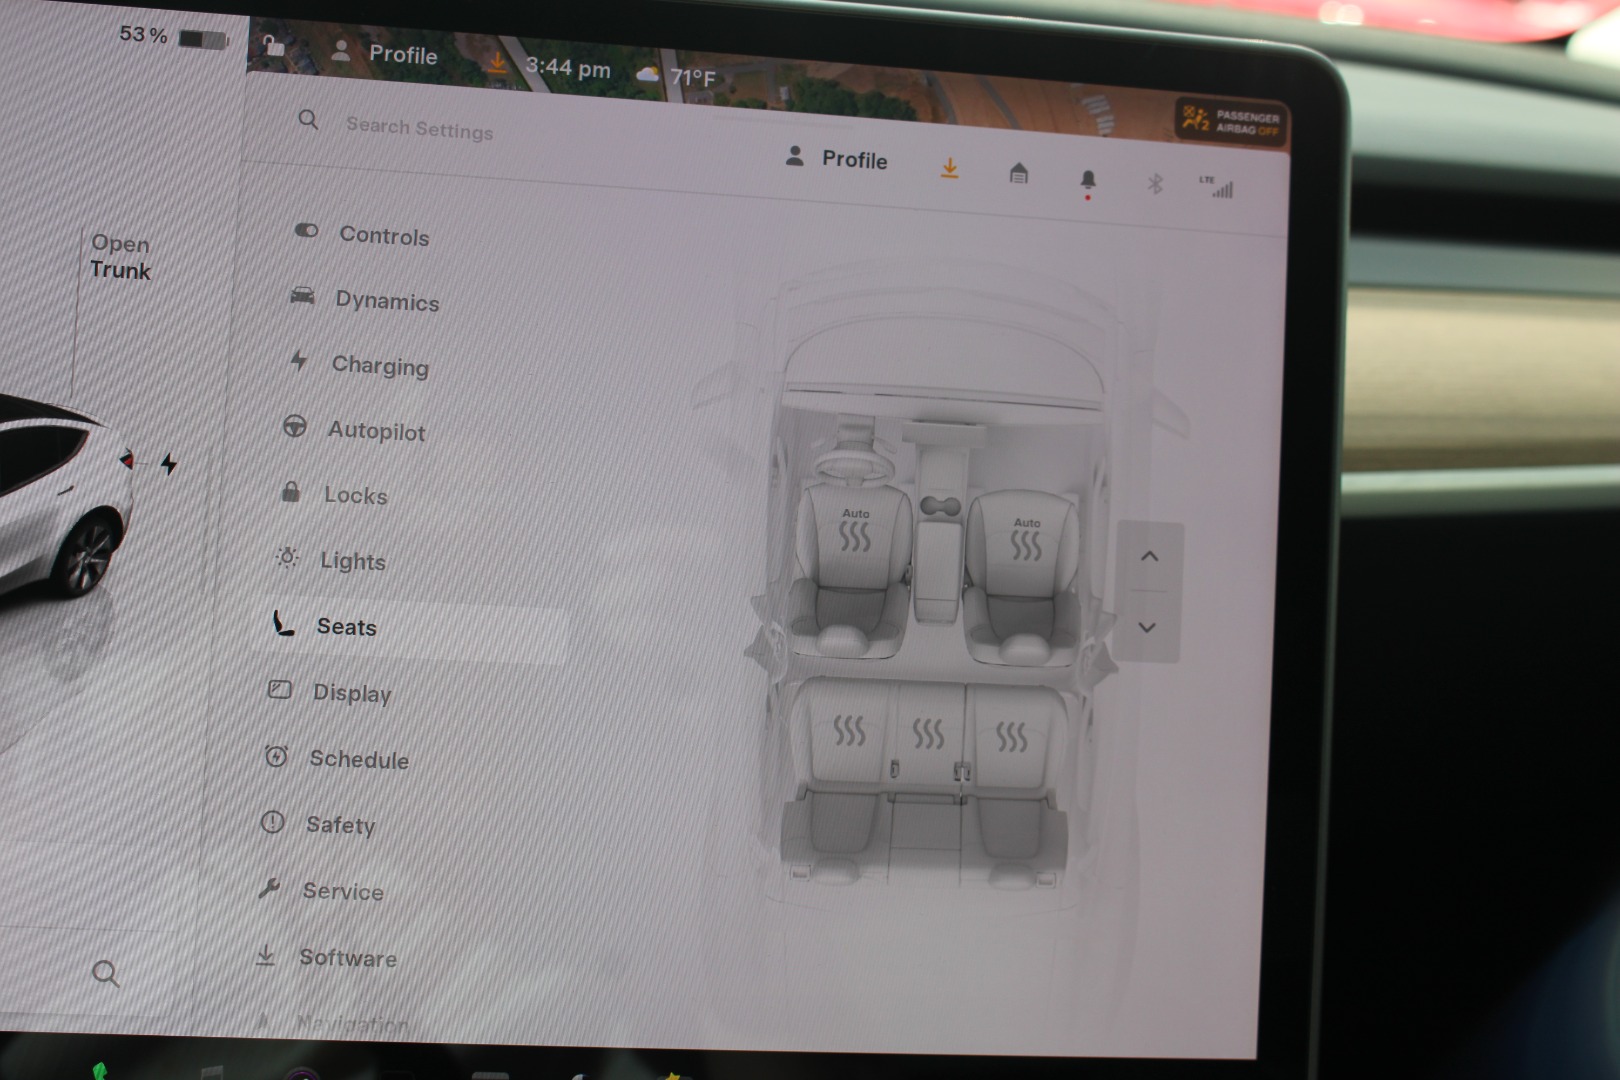Click software update download icon
Viewport: 1620px width, 1080px height.
pyautogui.click(x=949, y=169)
